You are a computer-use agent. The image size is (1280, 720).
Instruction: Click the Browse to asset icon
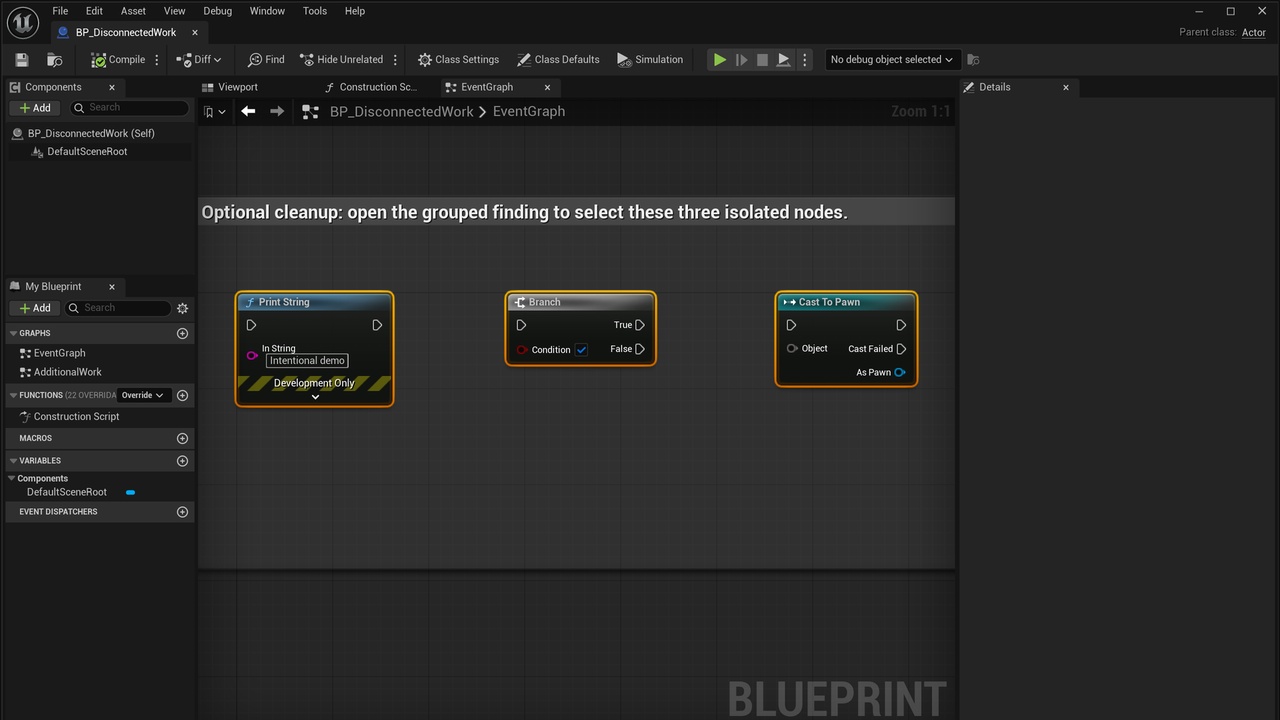pos(55,60)
